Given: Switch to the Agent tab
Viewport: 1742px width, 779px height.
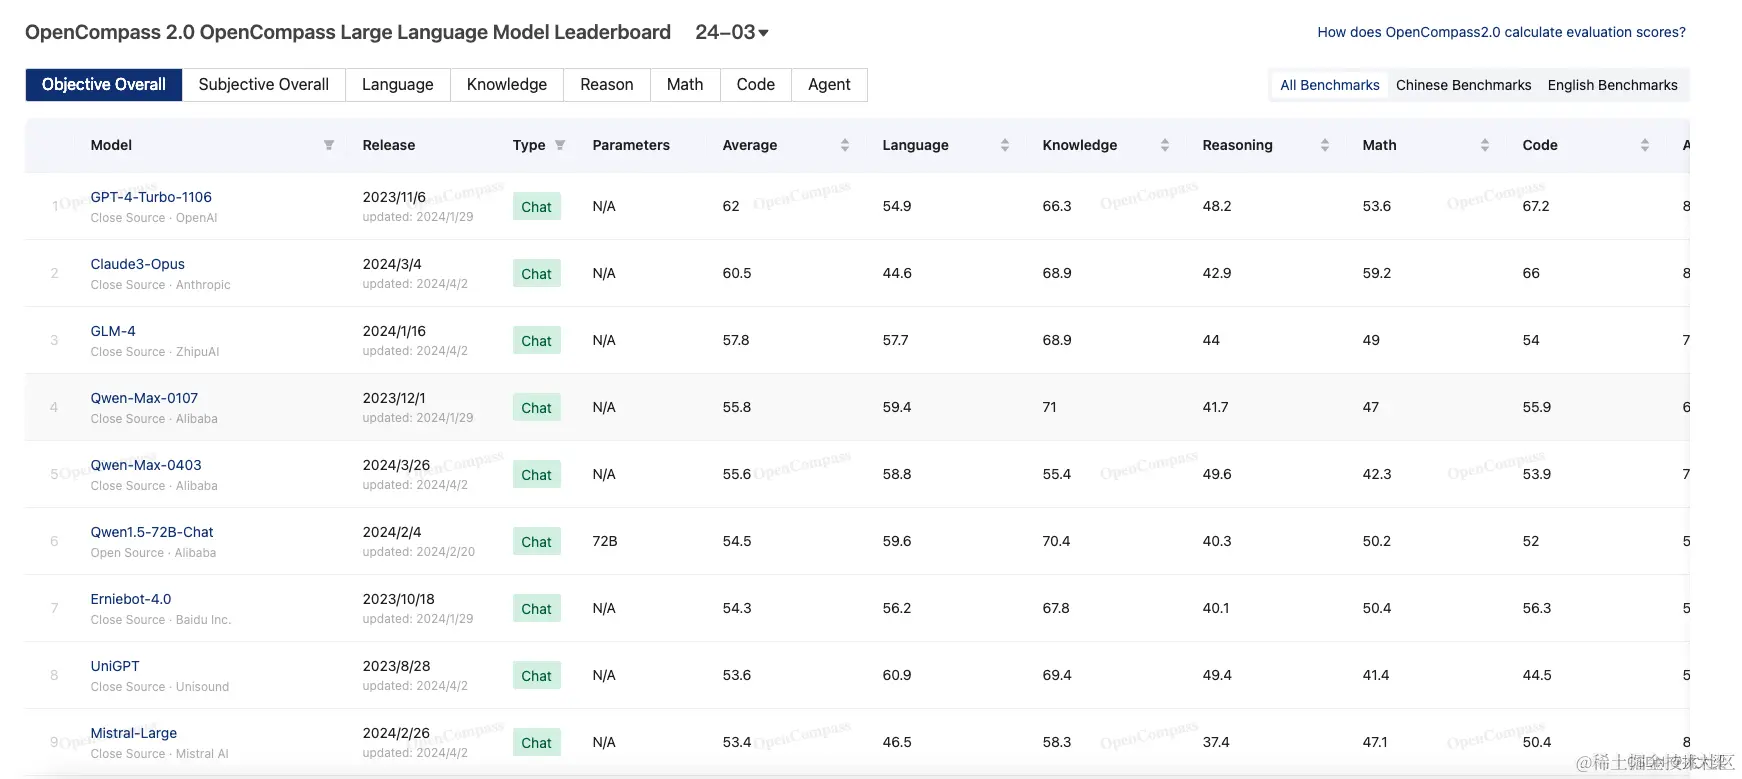Looking at the screenshot, I should click(830, 85).
